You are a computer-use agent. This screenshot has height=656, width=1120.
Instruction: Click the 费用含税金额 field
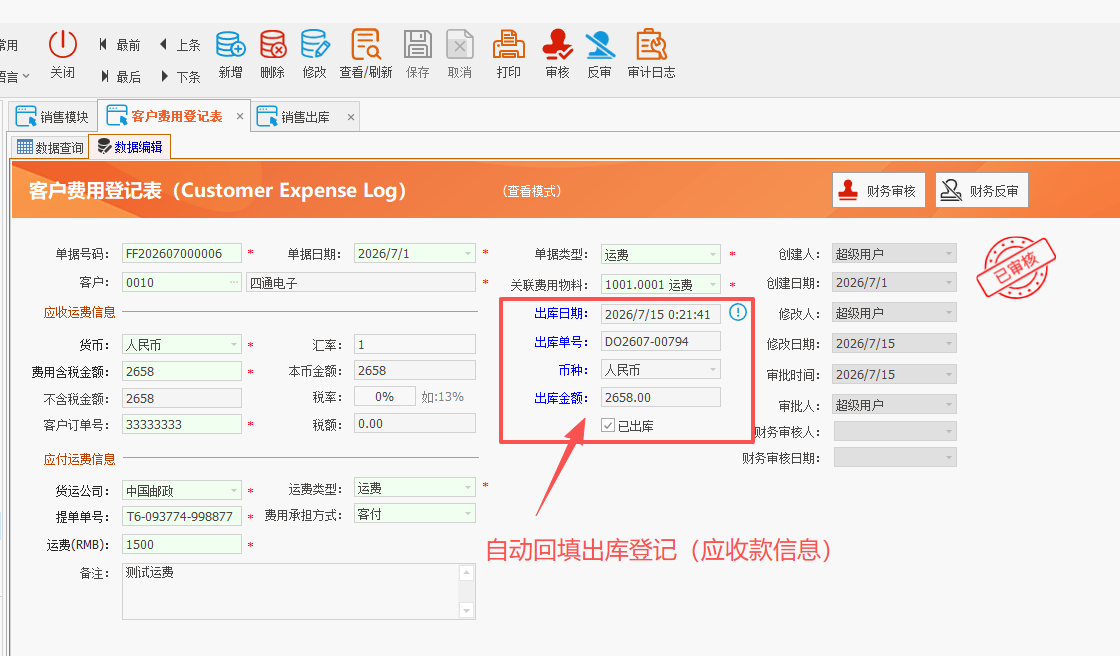point(181,371)
